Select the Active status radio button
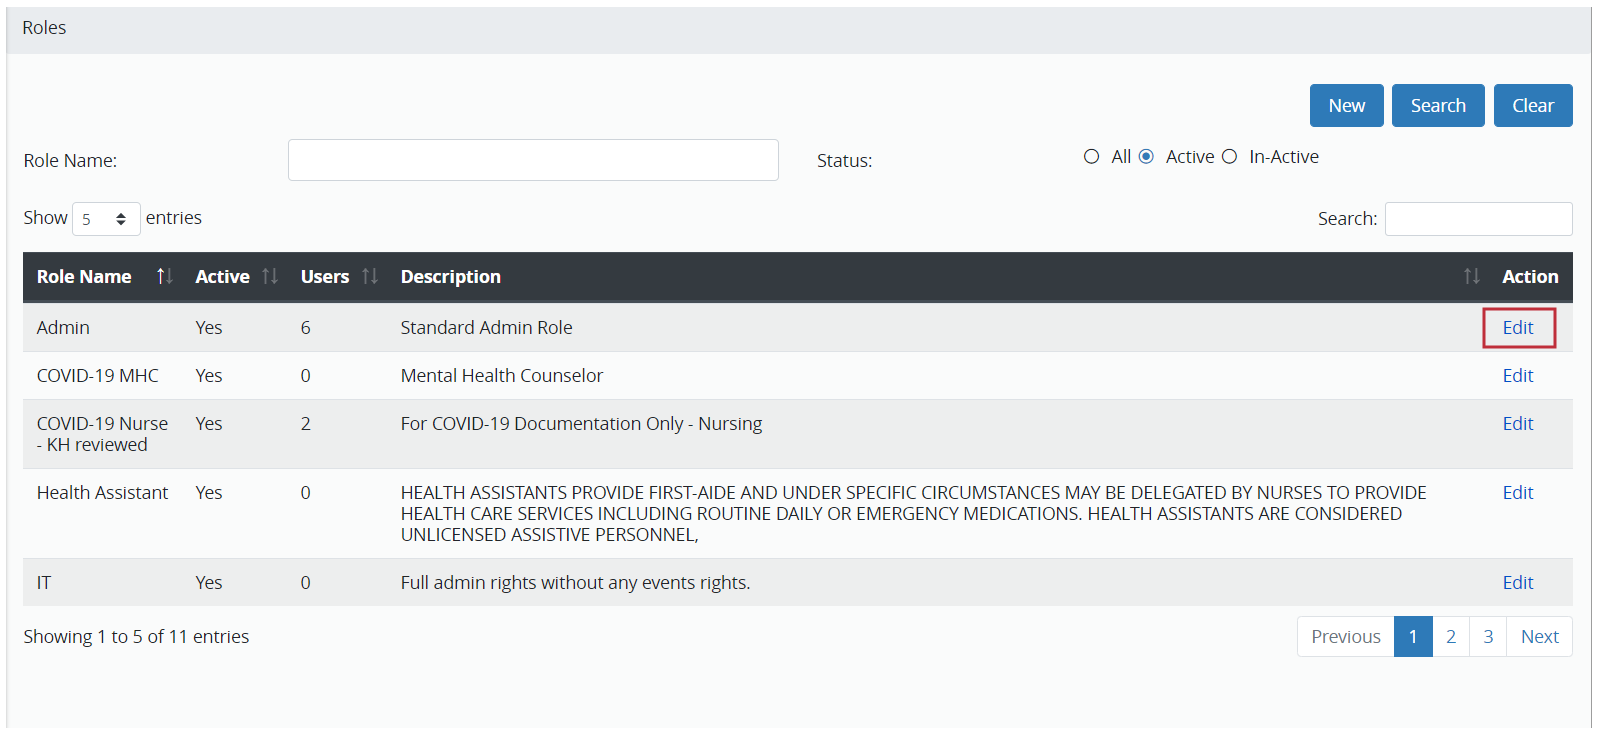1597x737 pixels. (1146, 157)
